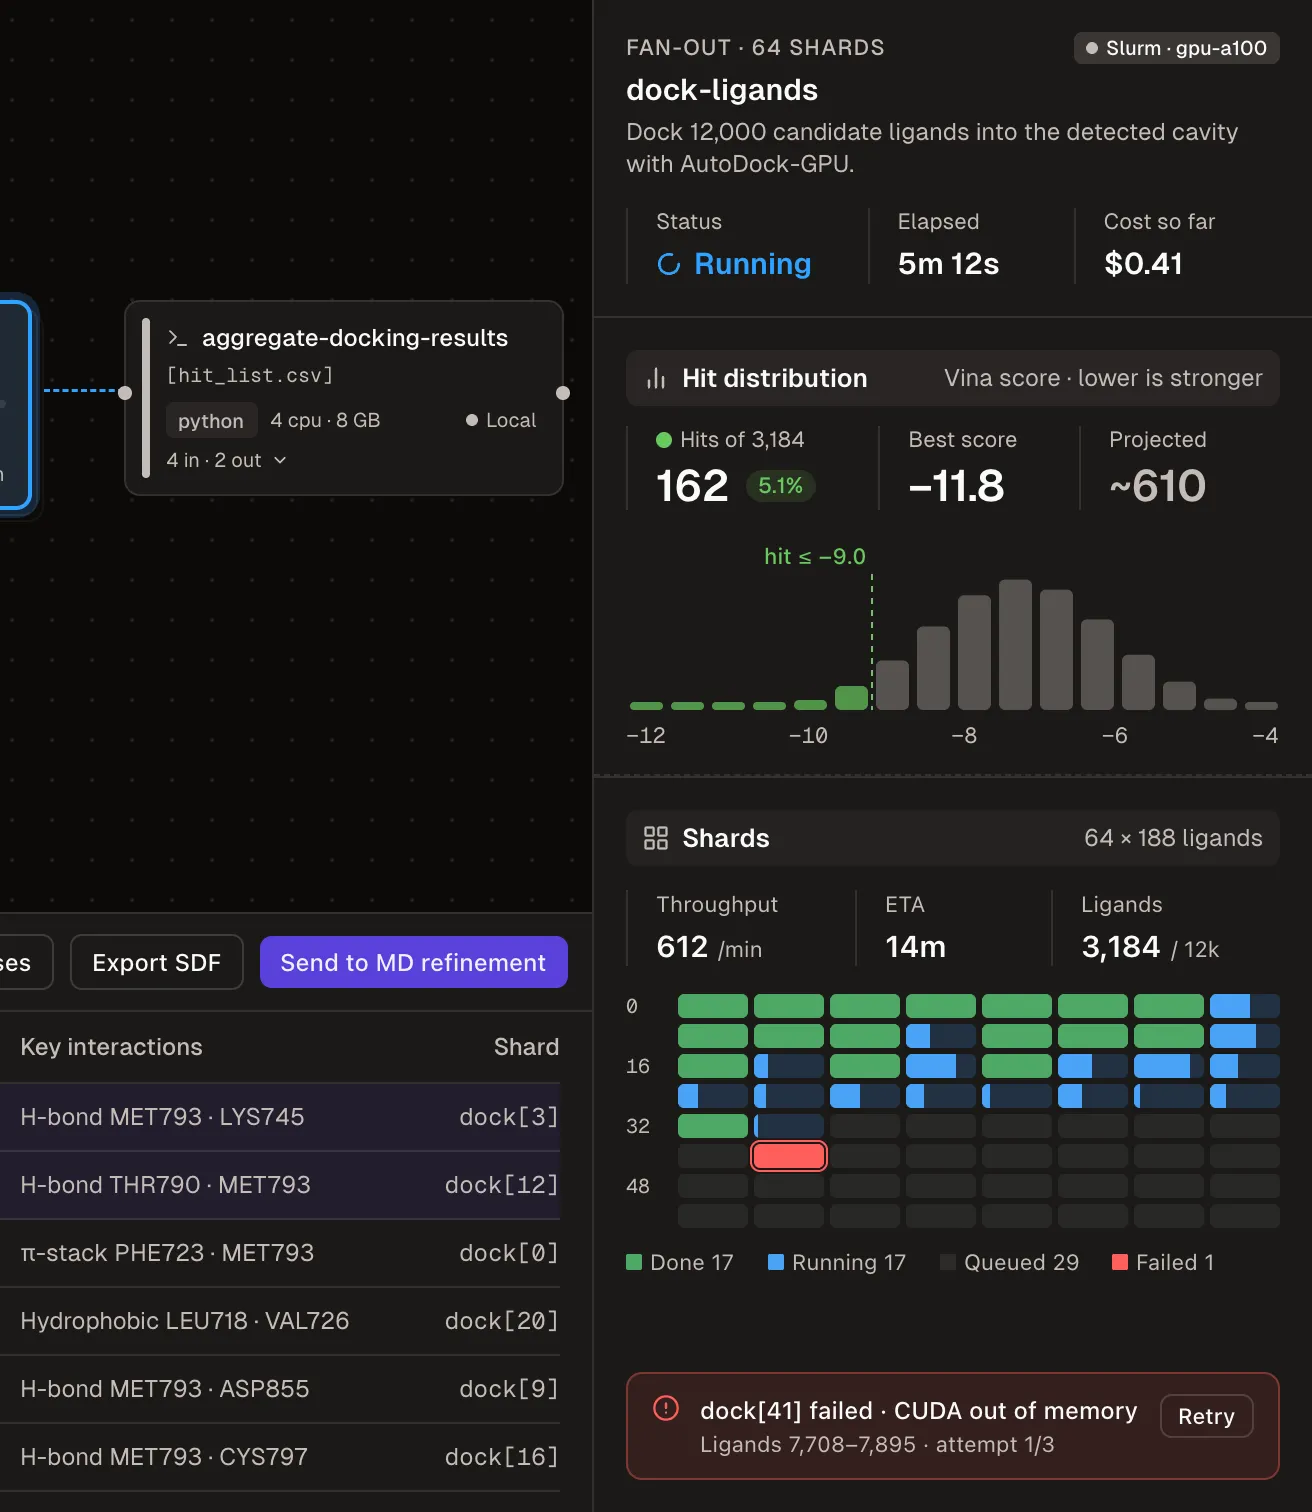Click the 'dock-ligands' step title
The height and width of the screenshot is (1512, 1312).
click(x=722, y=90)
